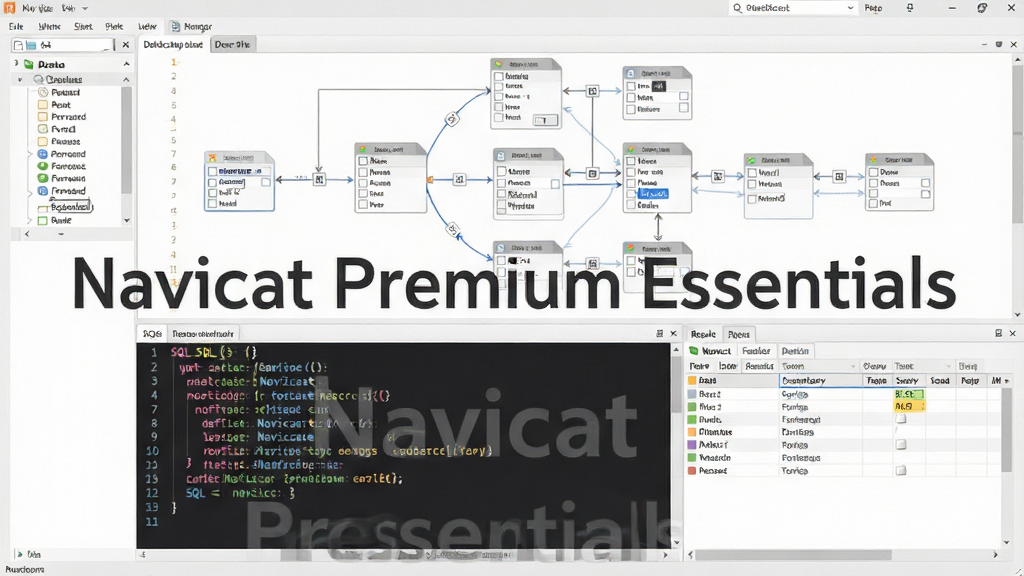Open the third menu in the menu bar
The image size is (1024, 576).
[x=83, y=27]
